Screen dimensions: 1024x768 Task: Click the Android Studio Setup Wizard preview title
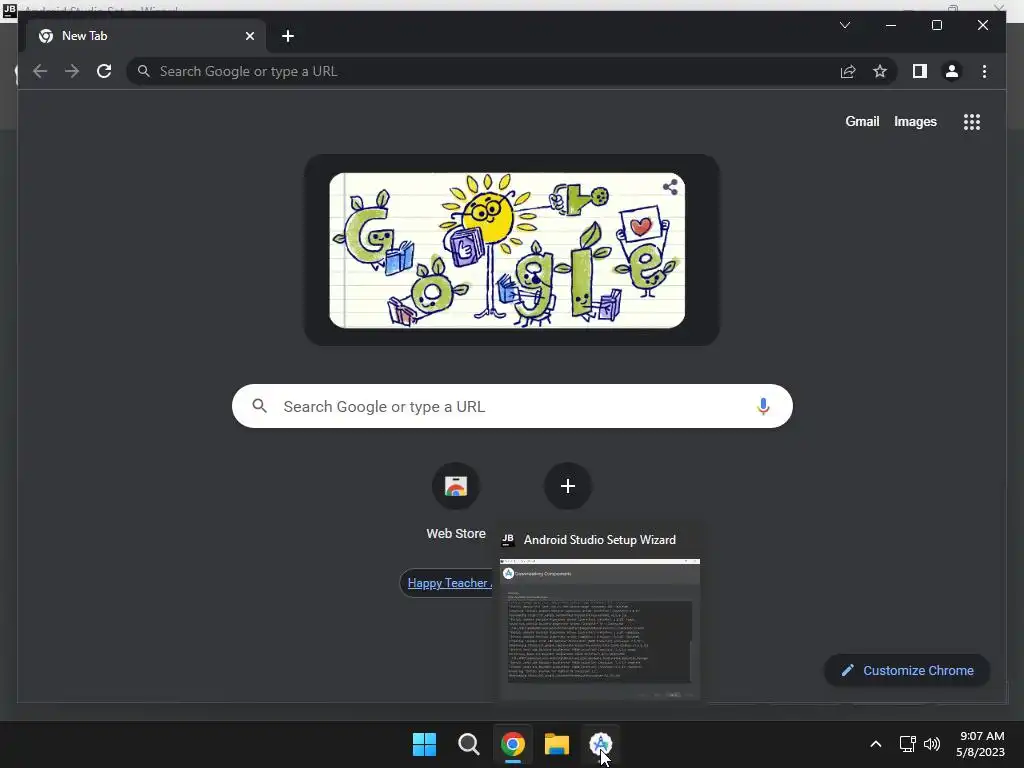coord(600,540)
